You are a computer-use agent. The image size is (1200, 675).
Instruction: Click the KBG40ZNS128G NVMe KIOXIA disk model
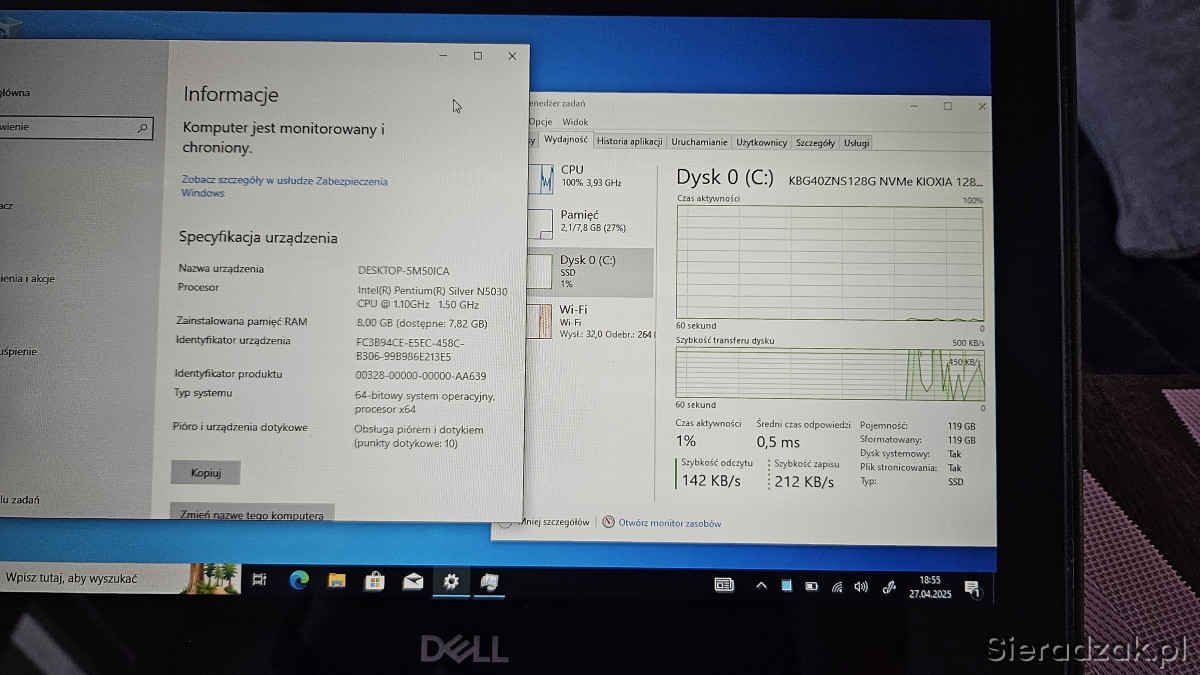click(x=885, y=182)
